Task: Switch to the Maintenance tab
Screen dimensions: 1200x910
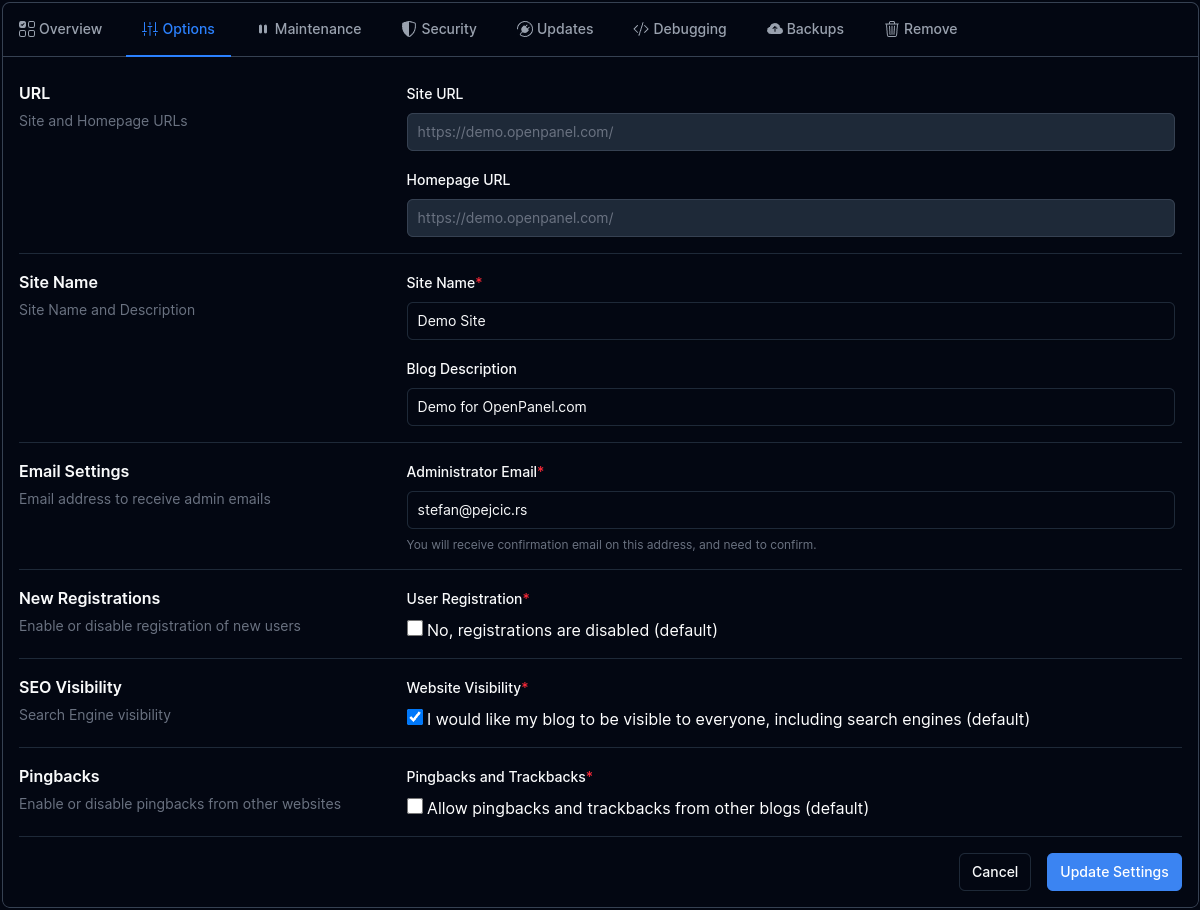Action: 317,29
